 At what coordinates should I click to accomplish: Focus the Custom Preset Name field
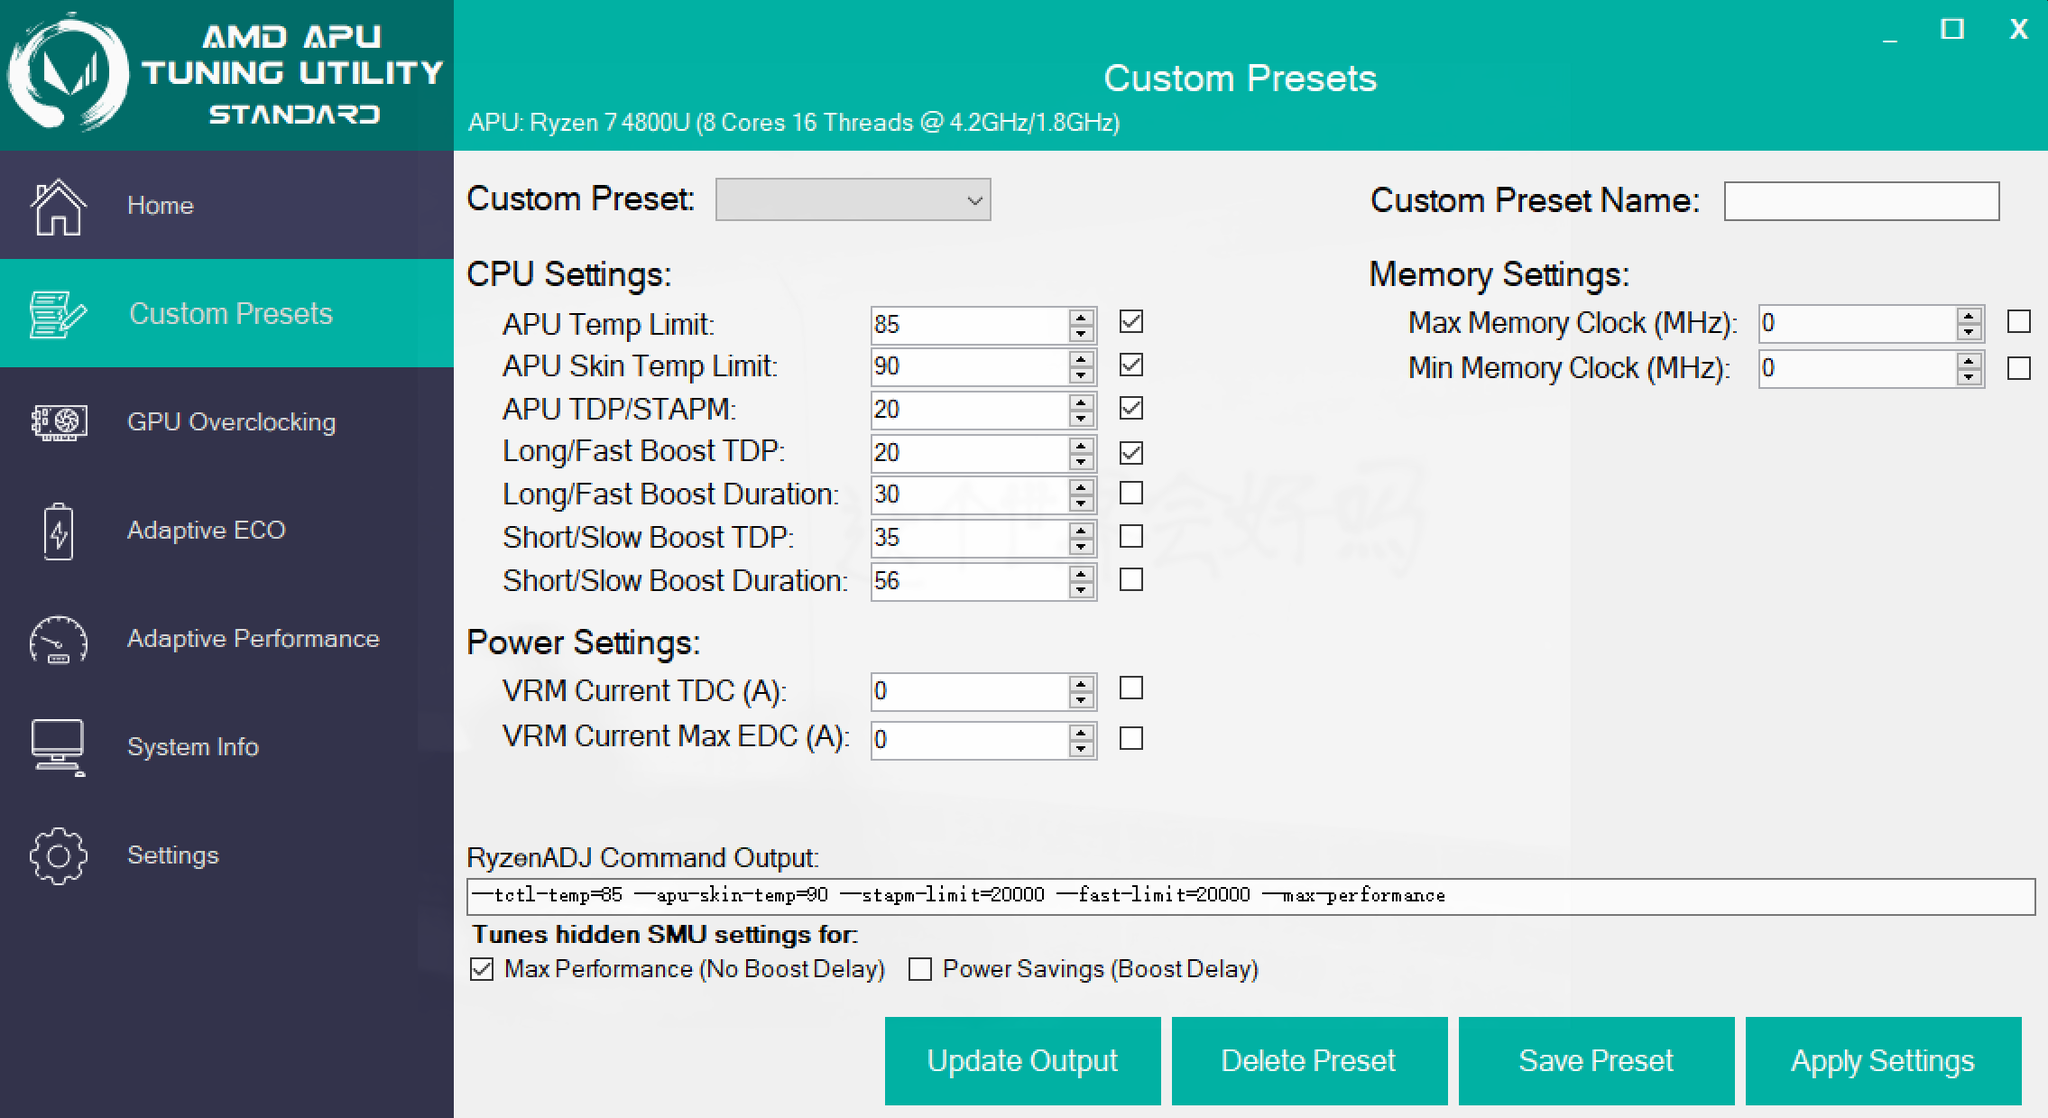[x=1861, y=201]
